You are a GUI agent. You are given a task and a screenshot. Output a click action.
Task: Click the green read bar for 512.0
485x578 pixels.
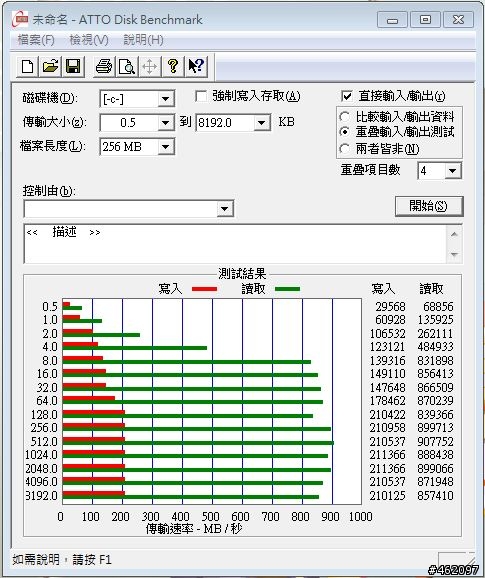point(198,443)
